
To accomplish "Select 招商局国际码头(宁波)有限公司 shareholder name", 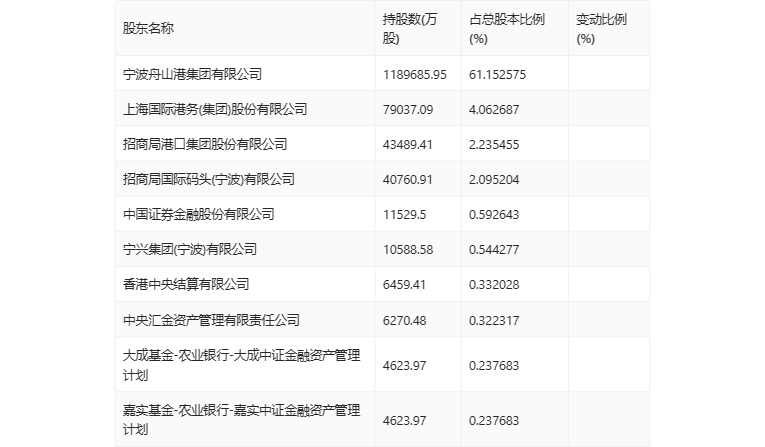I will (x=209, y=180).
